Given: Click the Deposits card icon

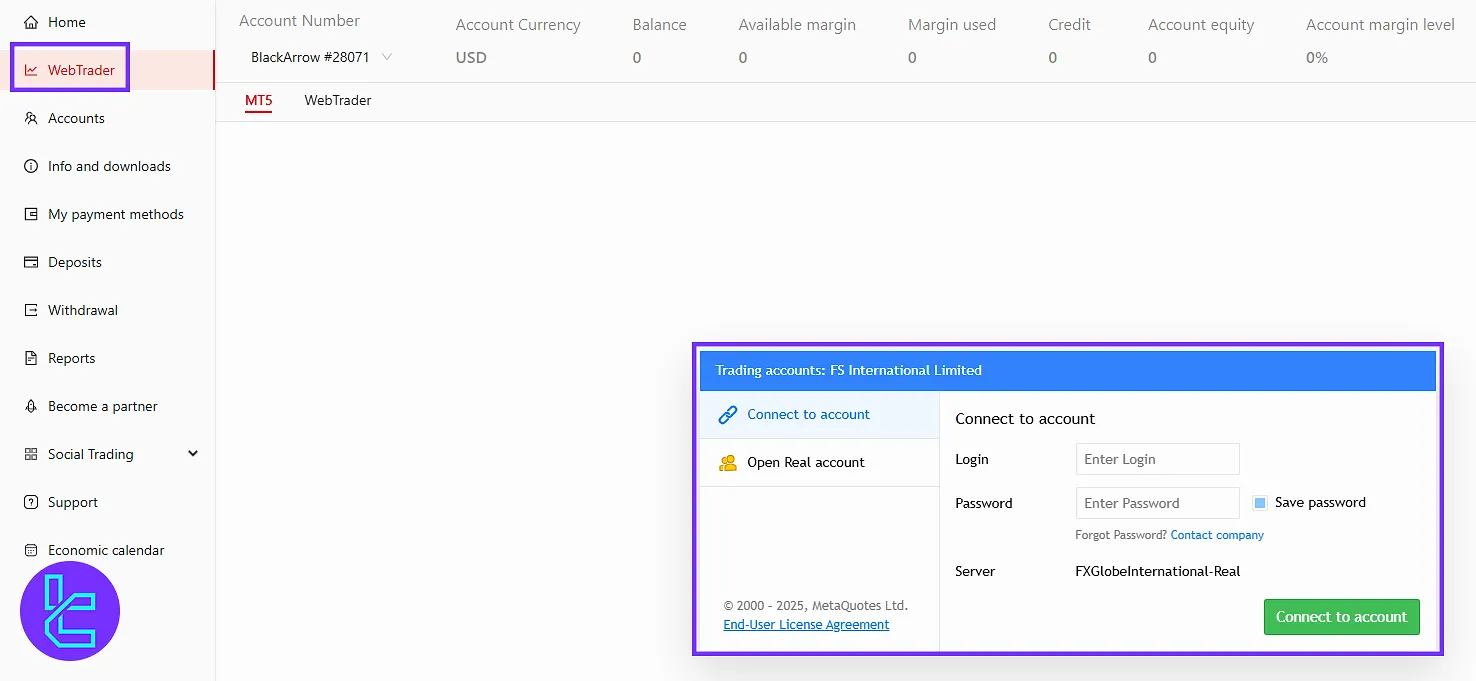Looking at the screenshot, I should [31, 262].
